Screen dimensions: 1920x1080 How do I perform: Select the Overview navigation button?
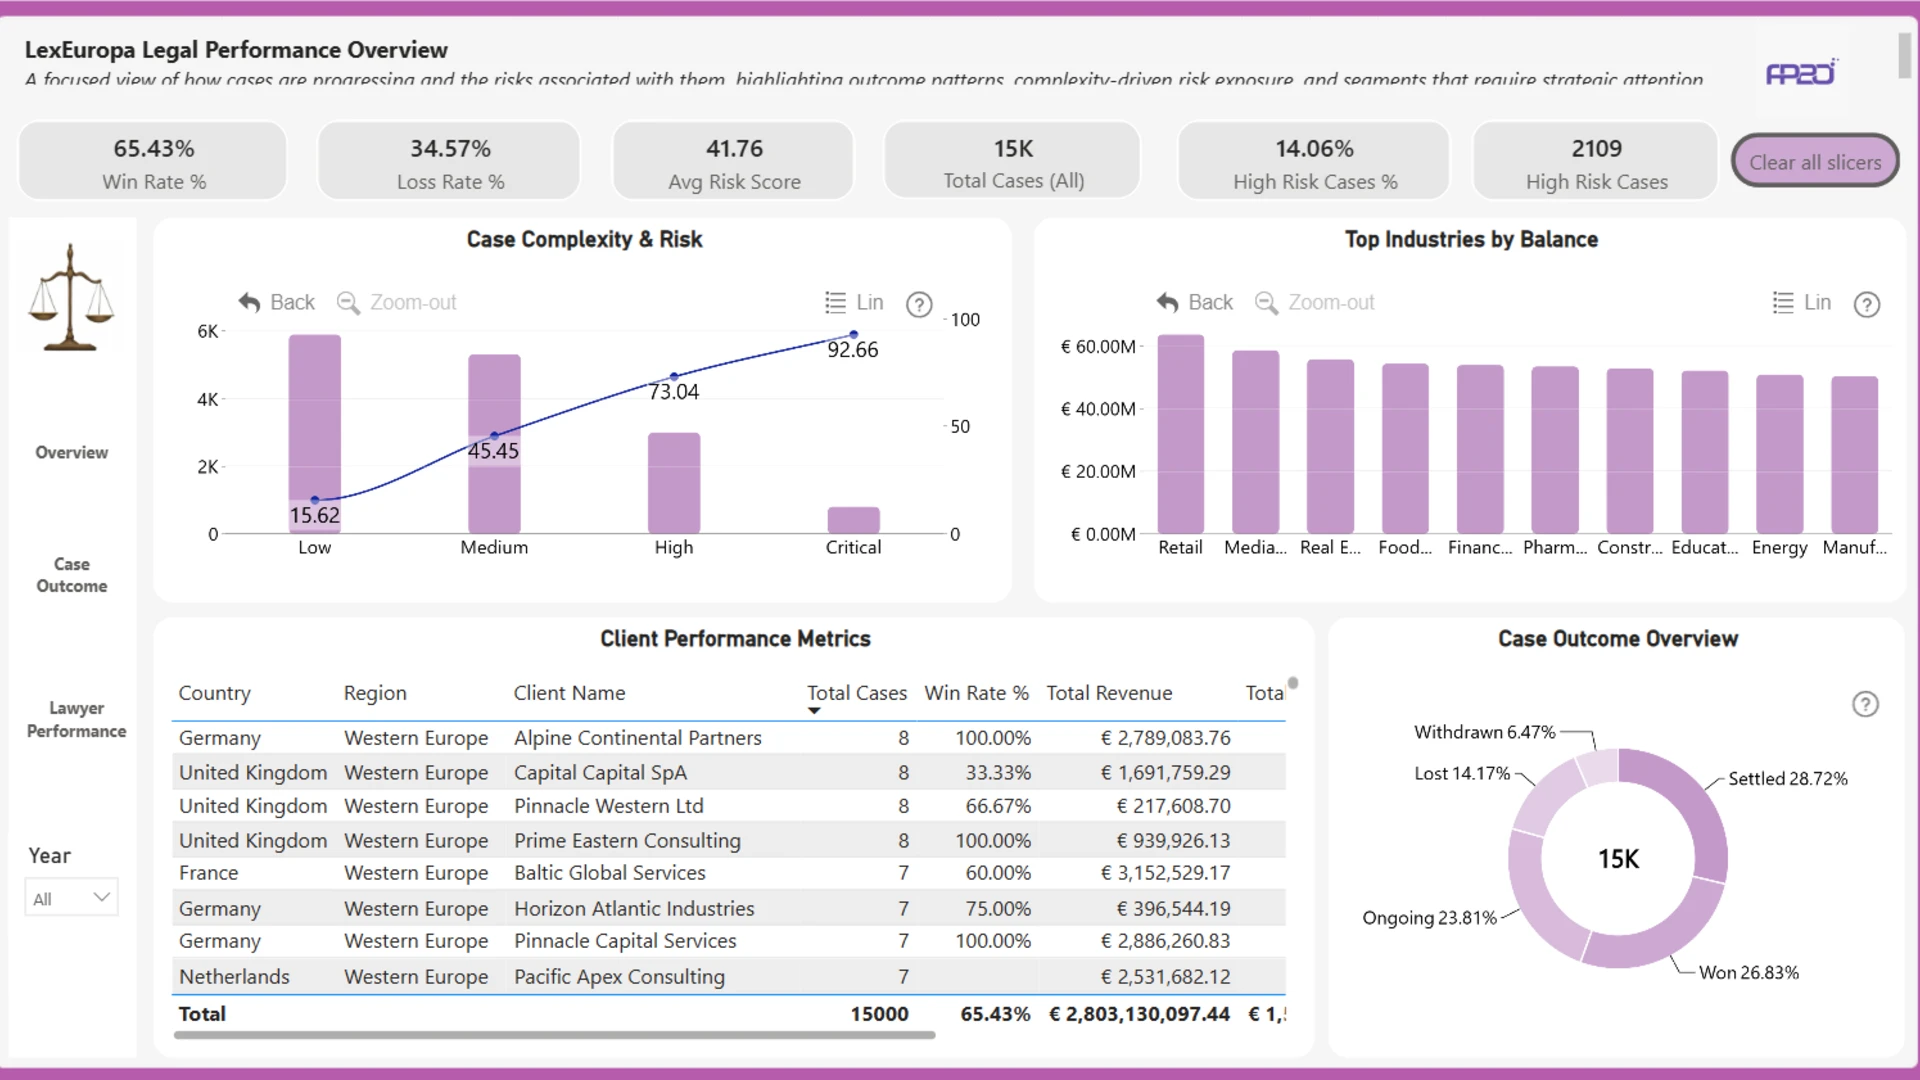tap(72, 452)
